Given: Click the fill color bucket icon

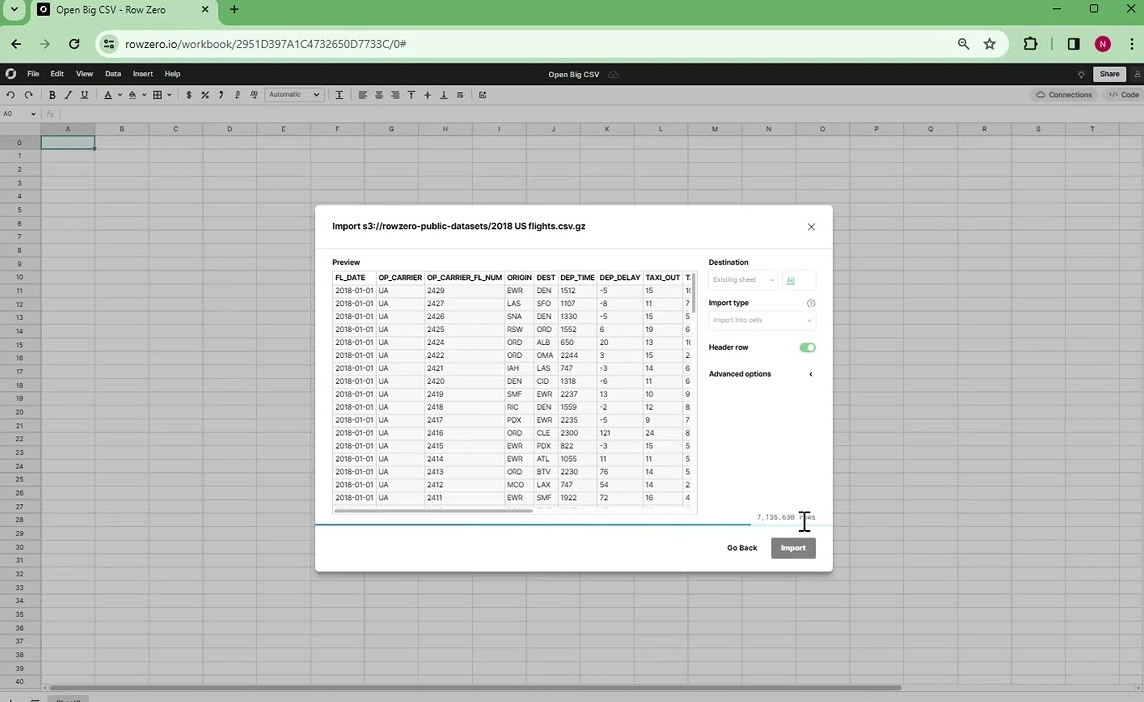Looking at the screenshot, I should tap(132, 95).
